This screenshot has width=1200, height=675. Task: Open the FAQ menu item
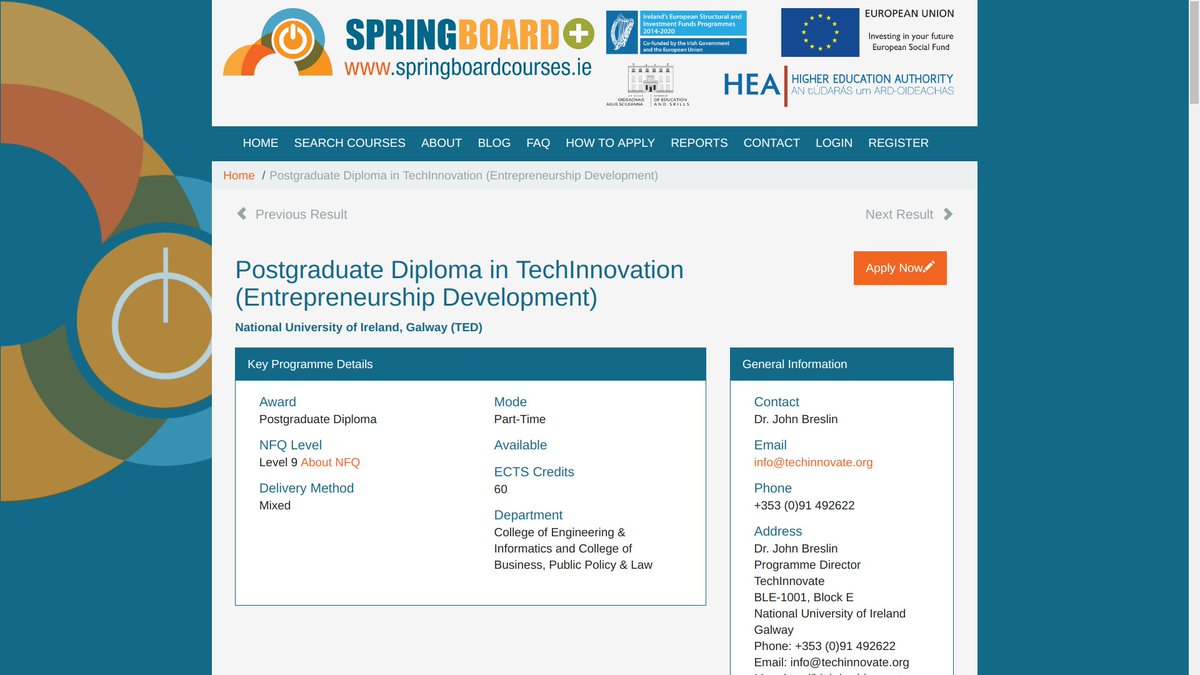[538, 143]
